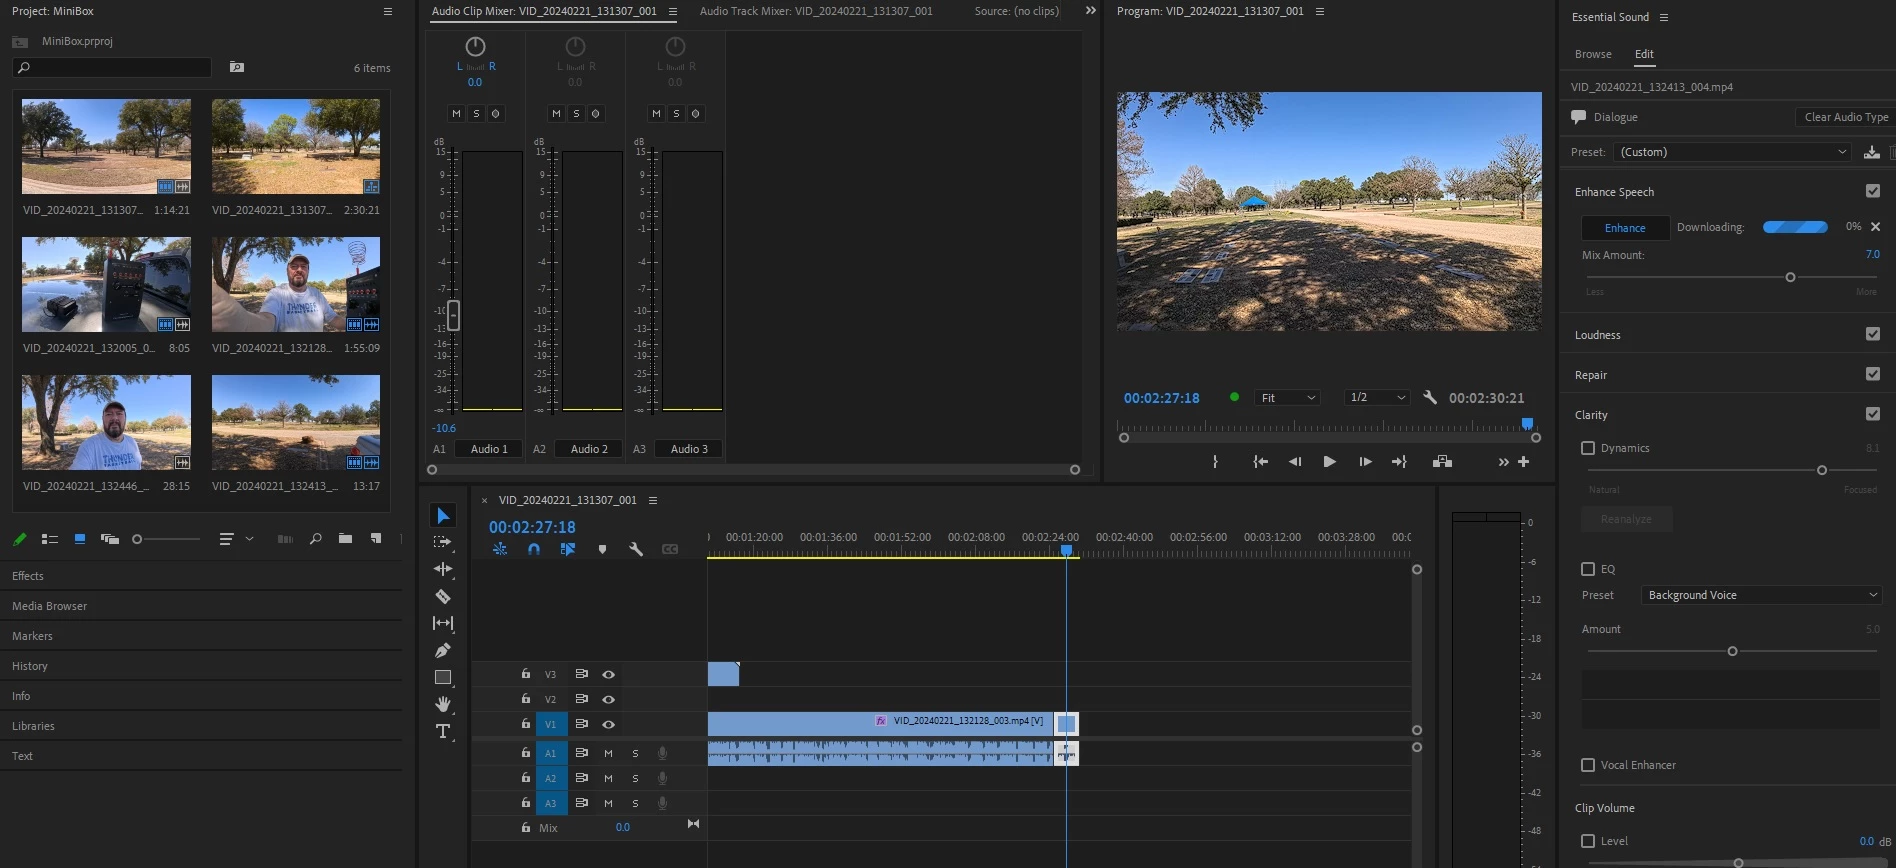Go to Out point in Program Monitor
Screen dimensions: 1896x868
tap(1399, 461)
